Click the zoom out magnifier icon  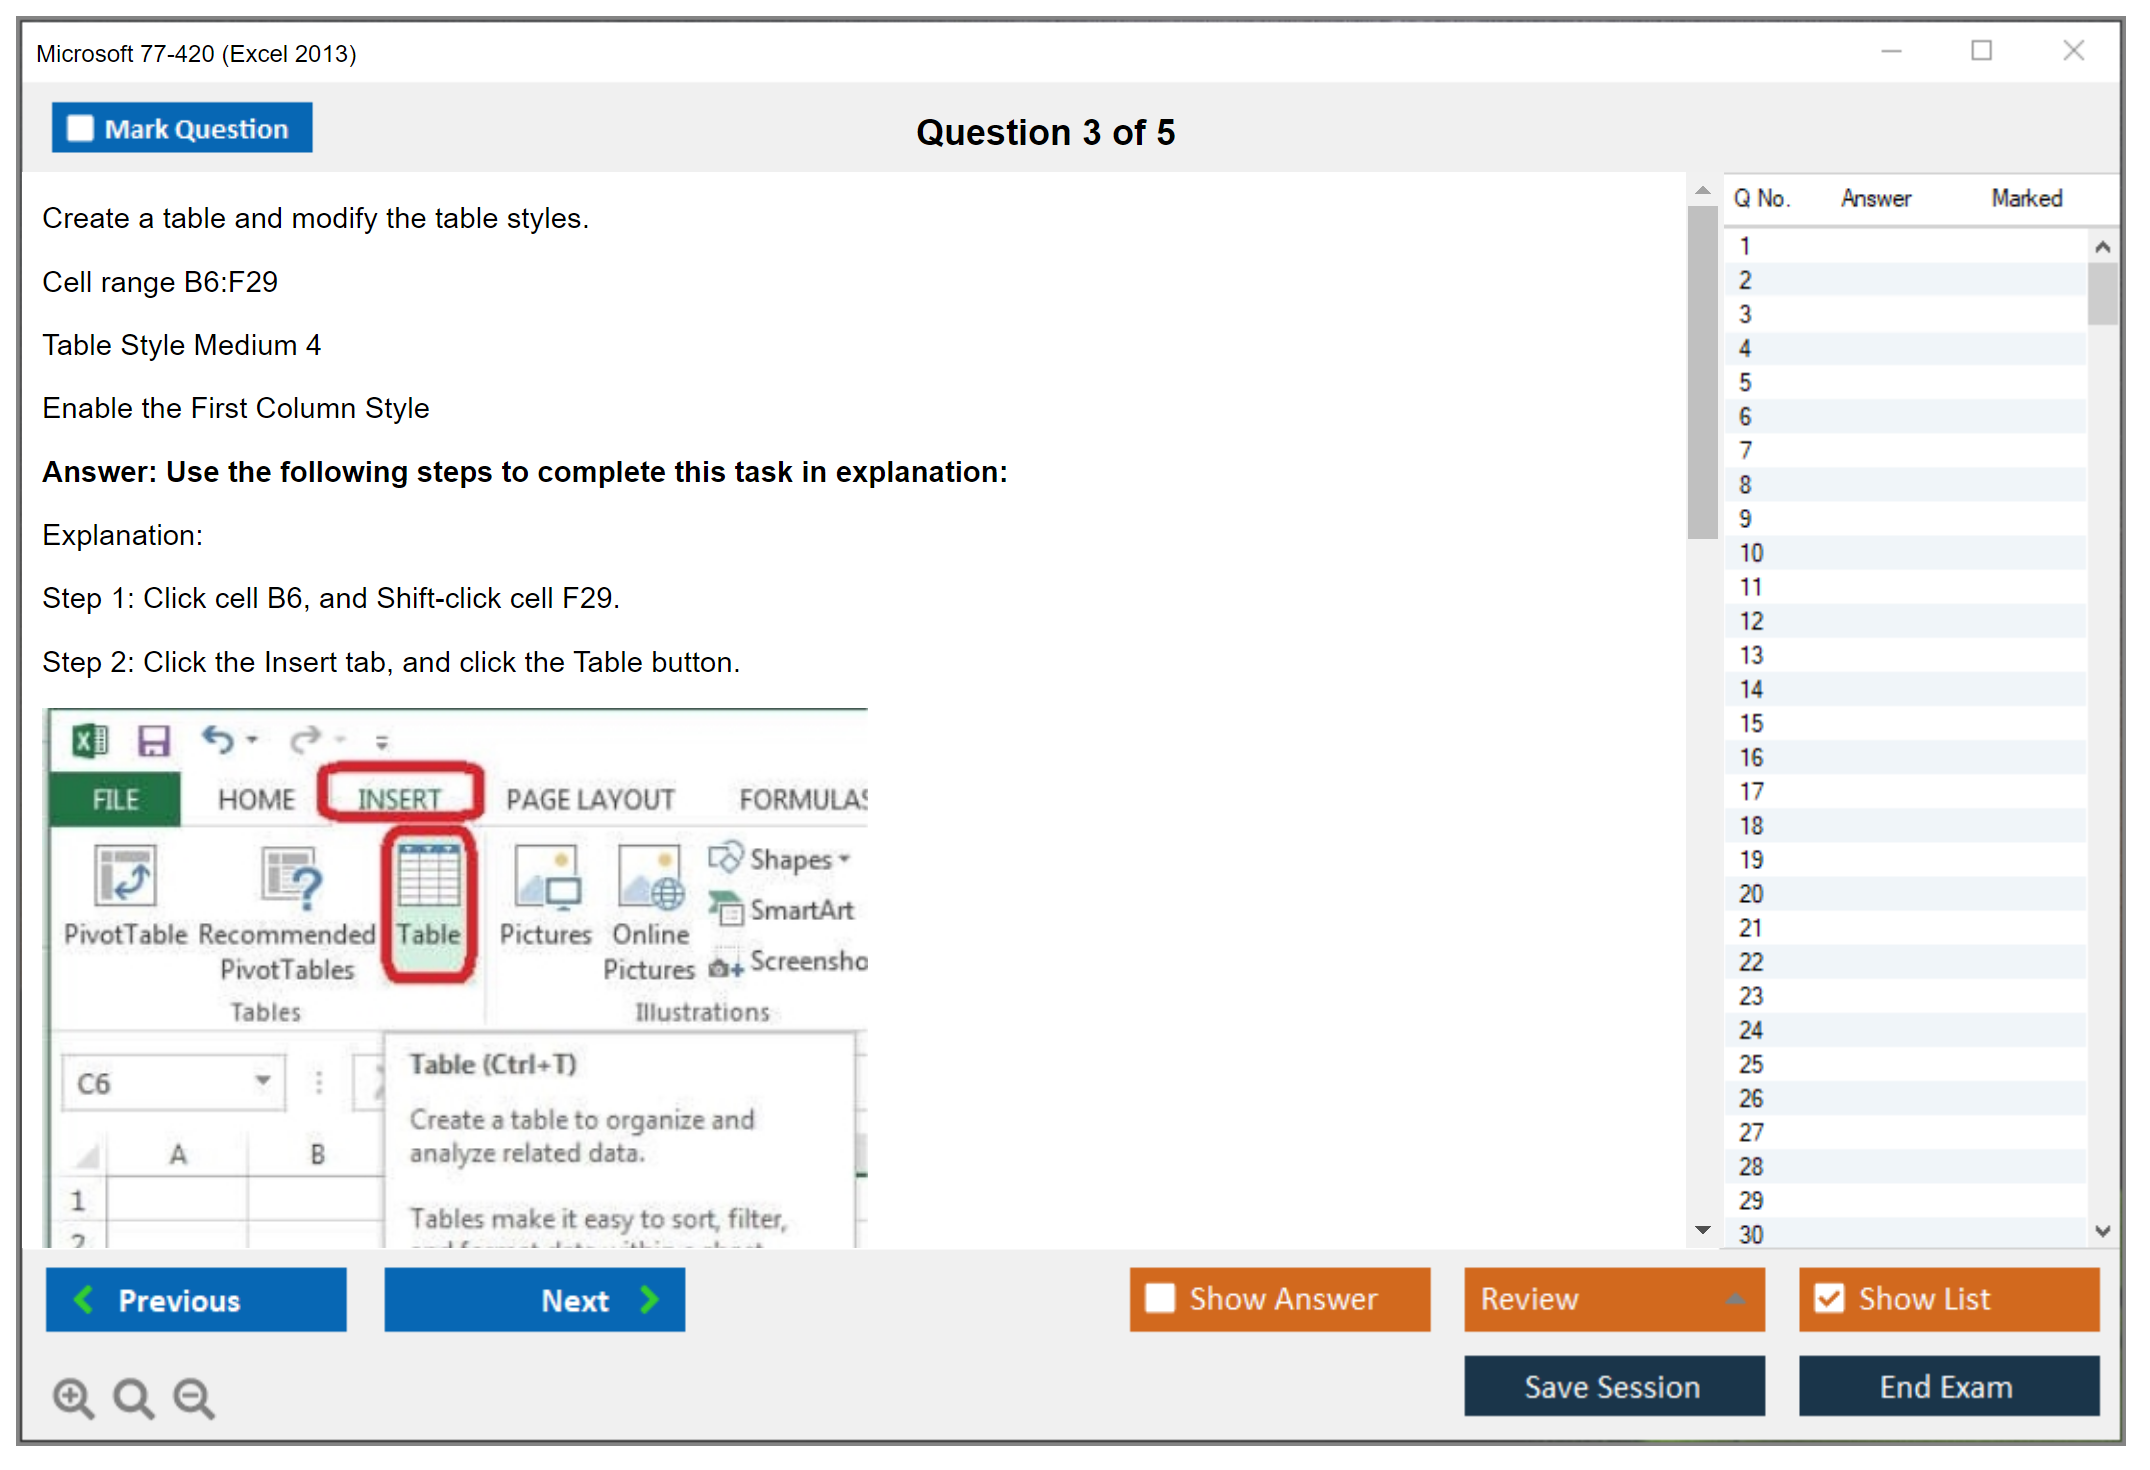194,1397
